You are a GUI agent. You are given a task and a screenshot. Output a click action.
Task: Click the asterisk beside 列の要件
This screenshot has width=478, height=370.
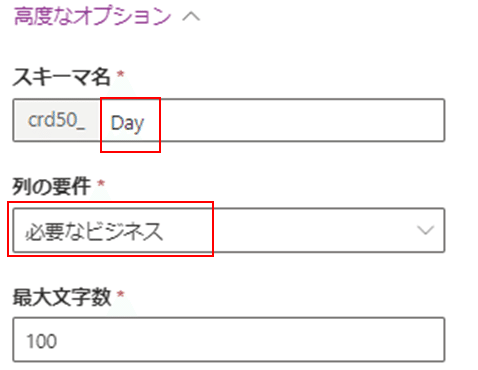101,183
